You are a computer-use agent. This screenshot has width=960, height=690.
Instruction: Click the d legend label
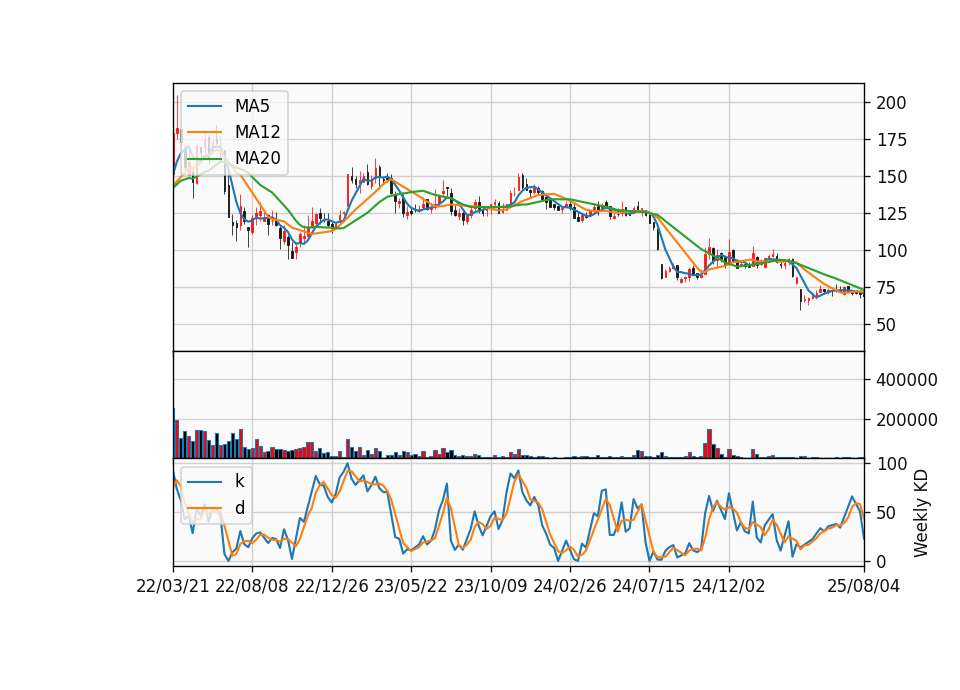click(x=239, y=508)
